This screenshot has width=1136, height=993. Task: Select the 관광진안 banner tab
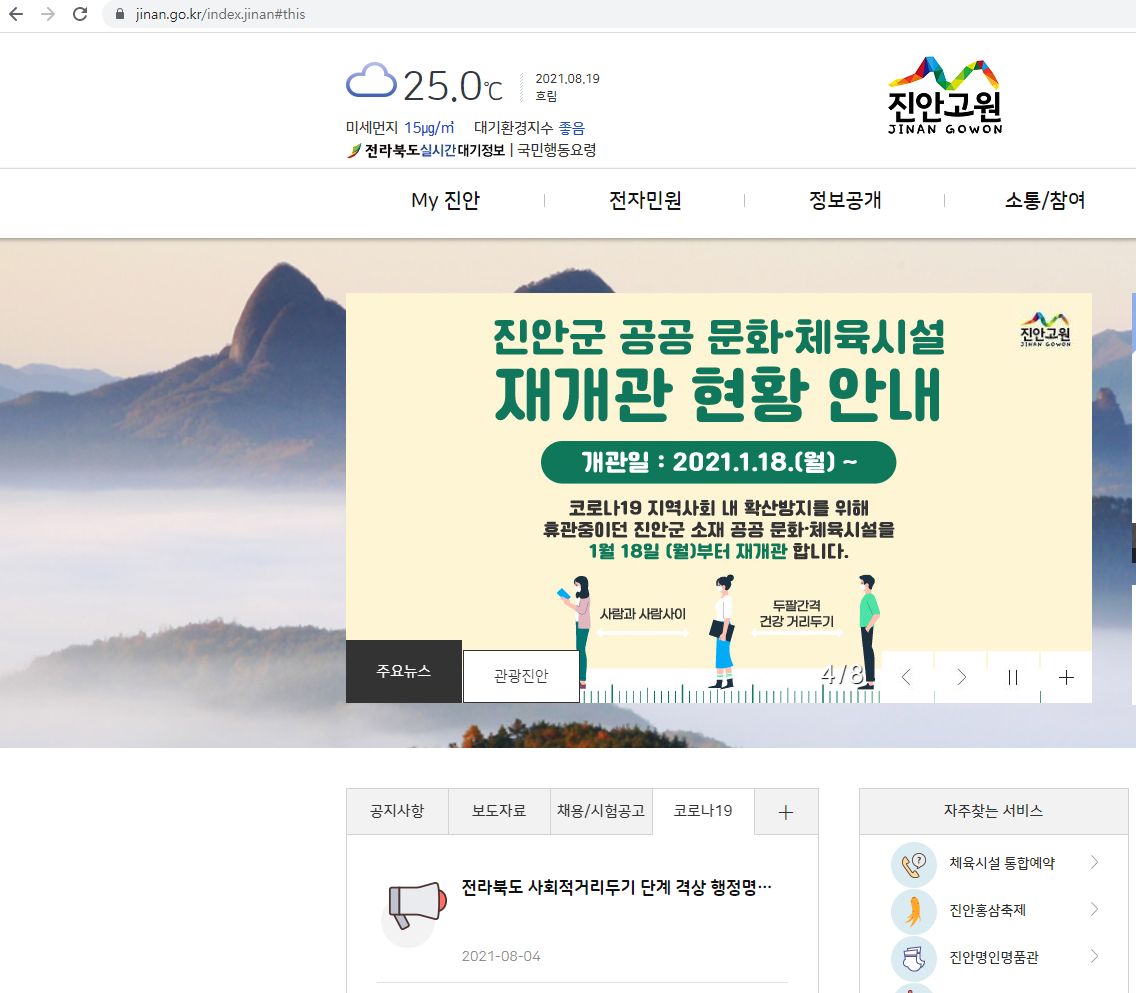coord(521,676)
